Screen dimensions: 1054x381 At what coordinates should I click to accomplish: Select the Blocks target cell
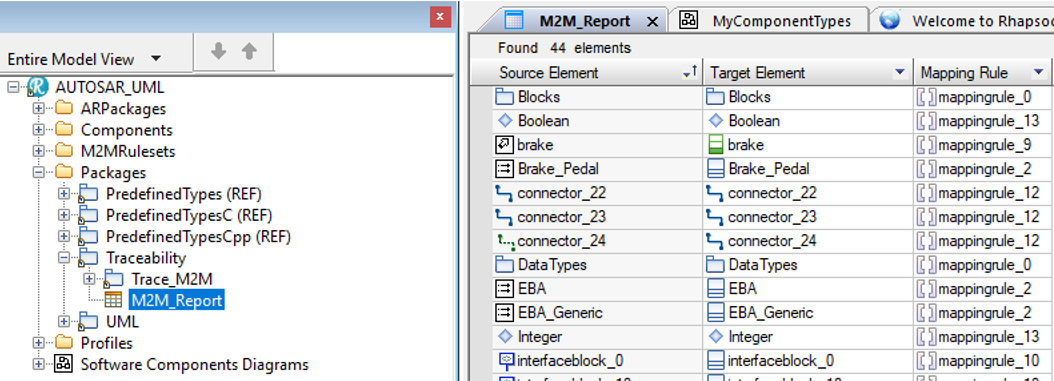[808, 97]
